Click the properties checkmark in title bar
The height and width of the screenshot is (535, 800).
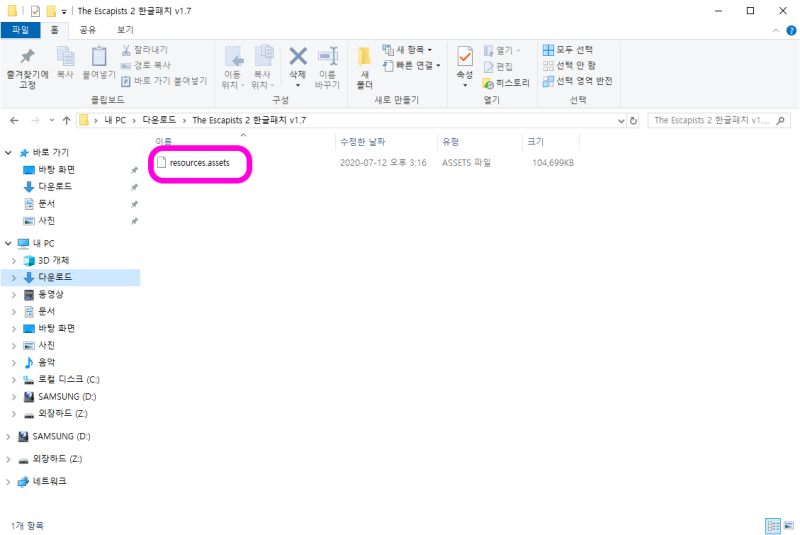[35, 11]
